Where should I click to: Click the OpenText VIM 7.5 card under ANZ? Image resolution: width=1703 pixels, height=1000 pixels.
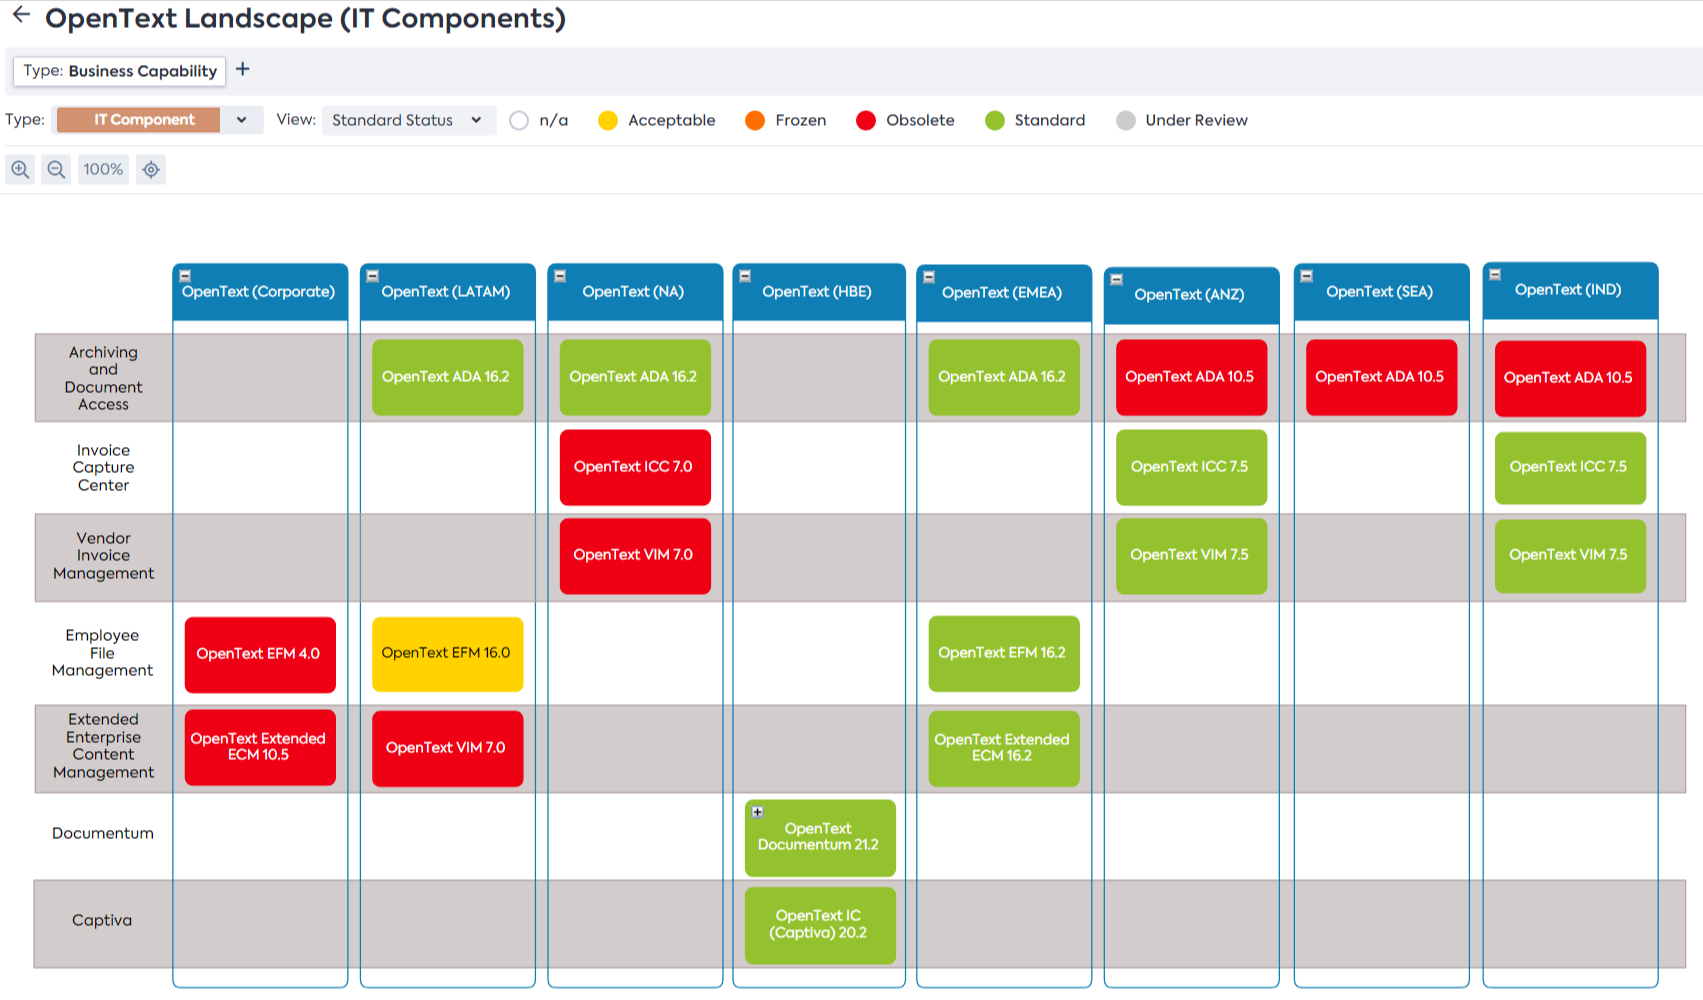coord(1191,556)
